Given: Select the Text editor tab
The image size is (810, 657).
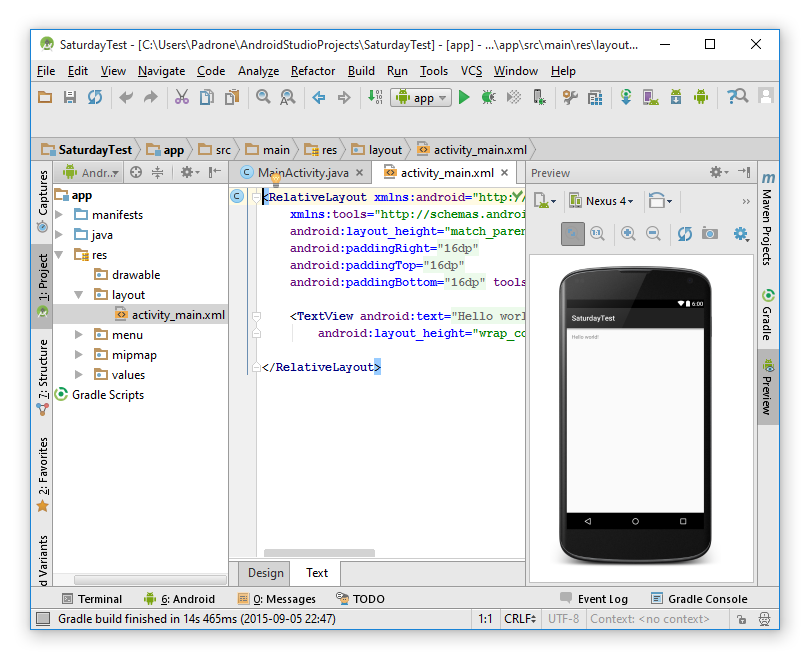Looking at the screenshot, I should (317, 573).
